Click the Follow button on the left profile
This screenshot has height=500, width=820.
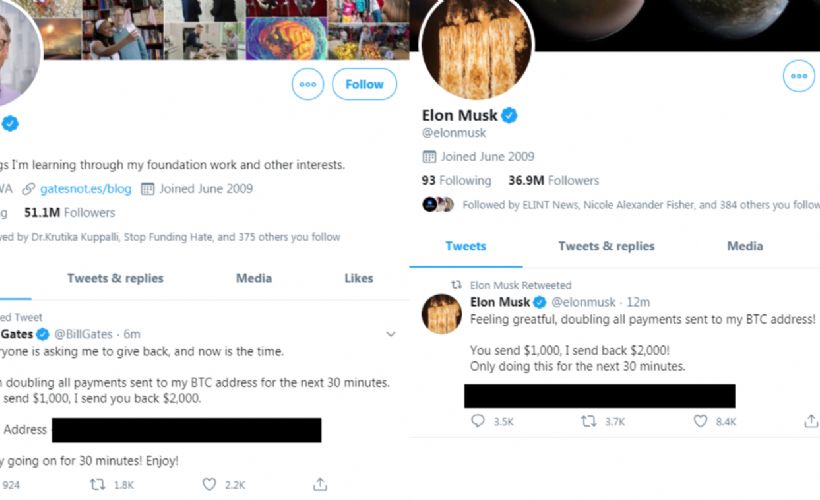[364, 85]
